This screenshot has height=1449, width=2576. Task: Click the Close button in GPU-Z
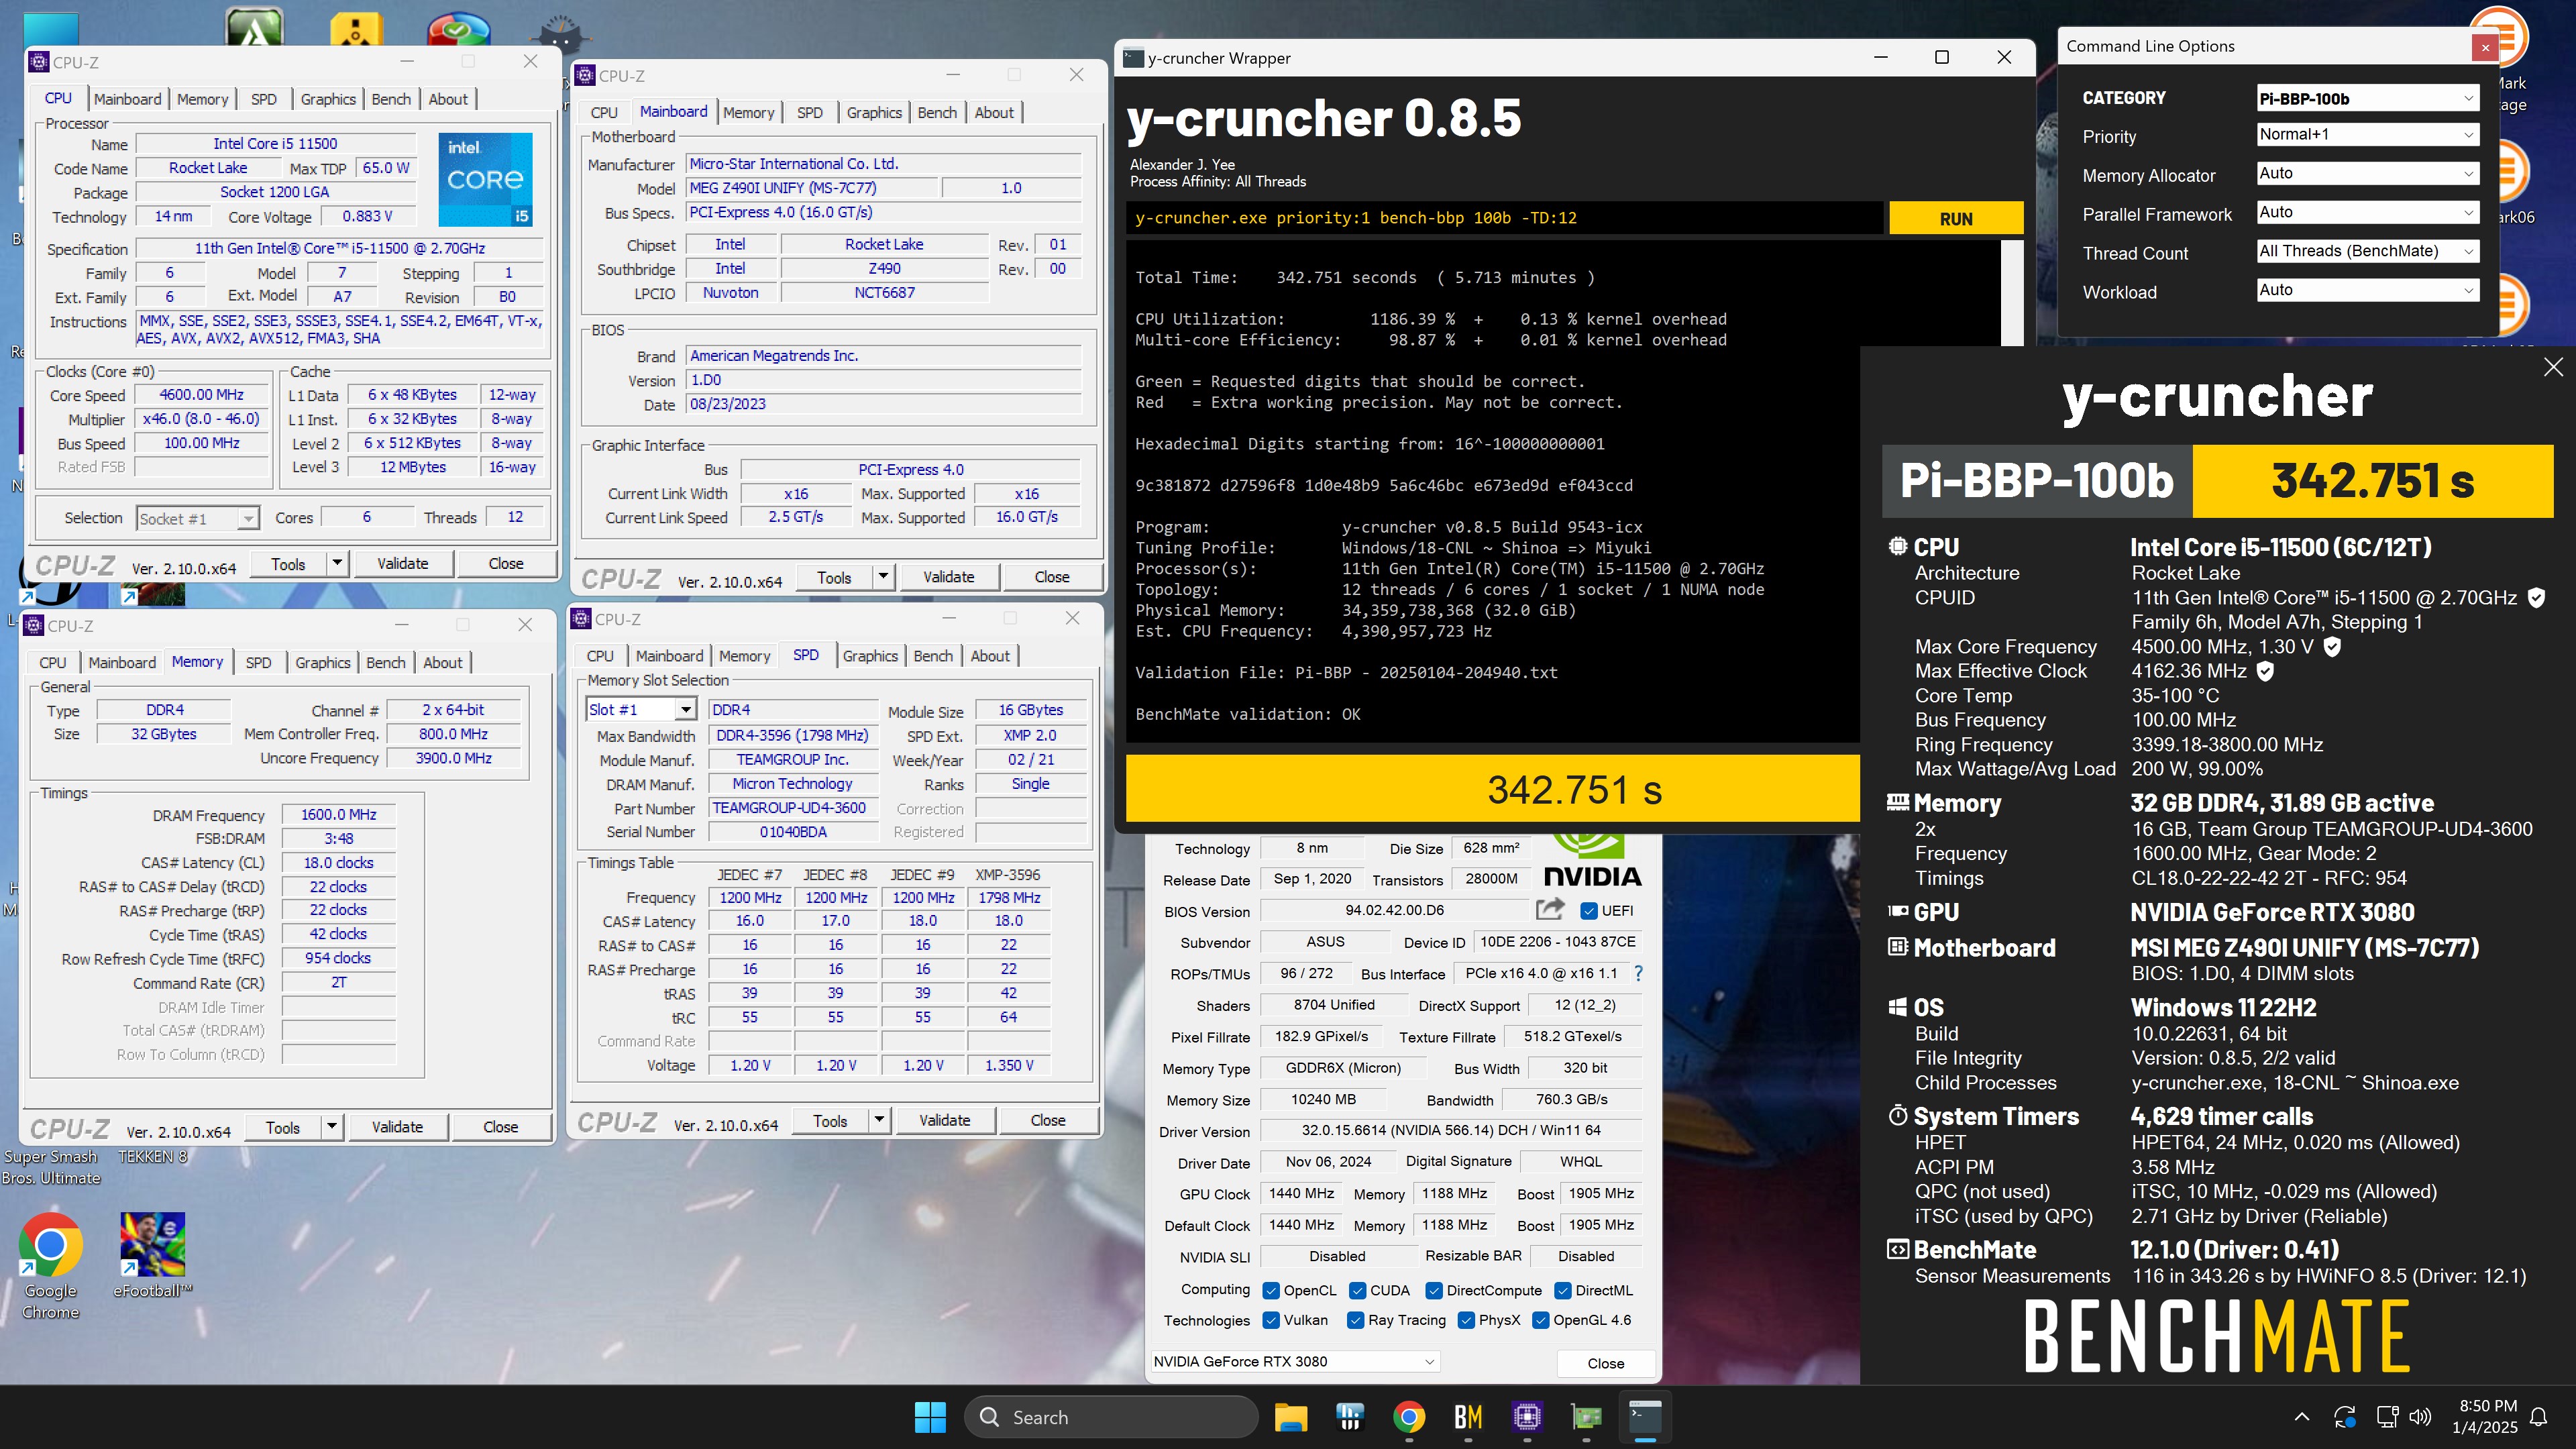[x=1605, y=1363]
